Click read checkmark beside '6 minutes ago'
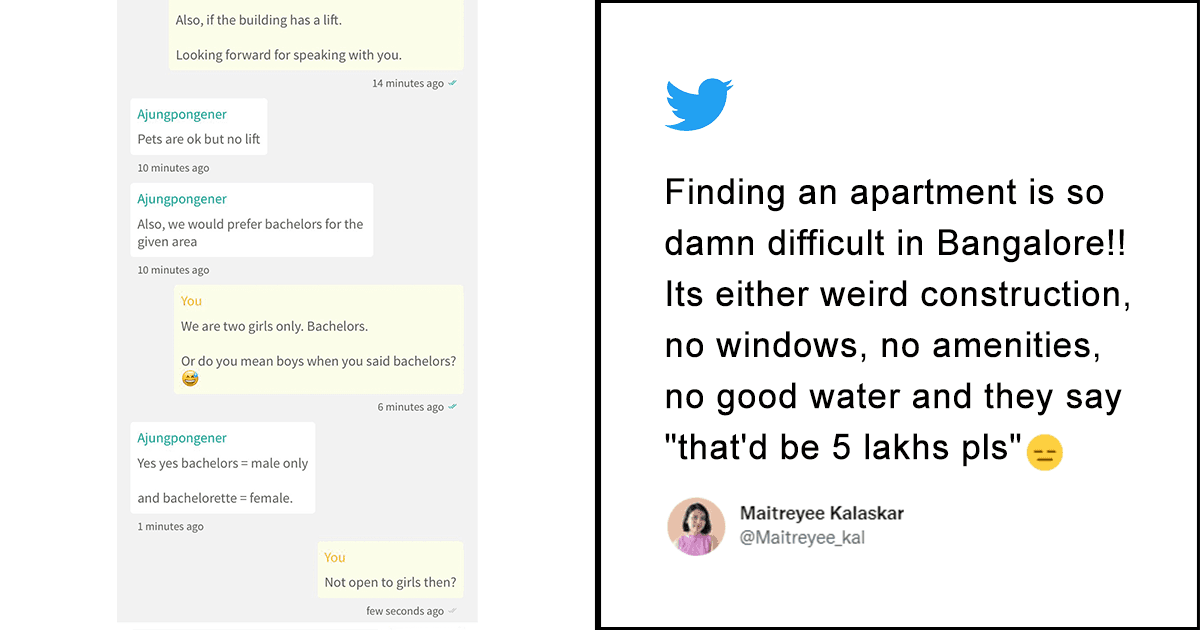The image size is (1200, 630). [453, 407]
